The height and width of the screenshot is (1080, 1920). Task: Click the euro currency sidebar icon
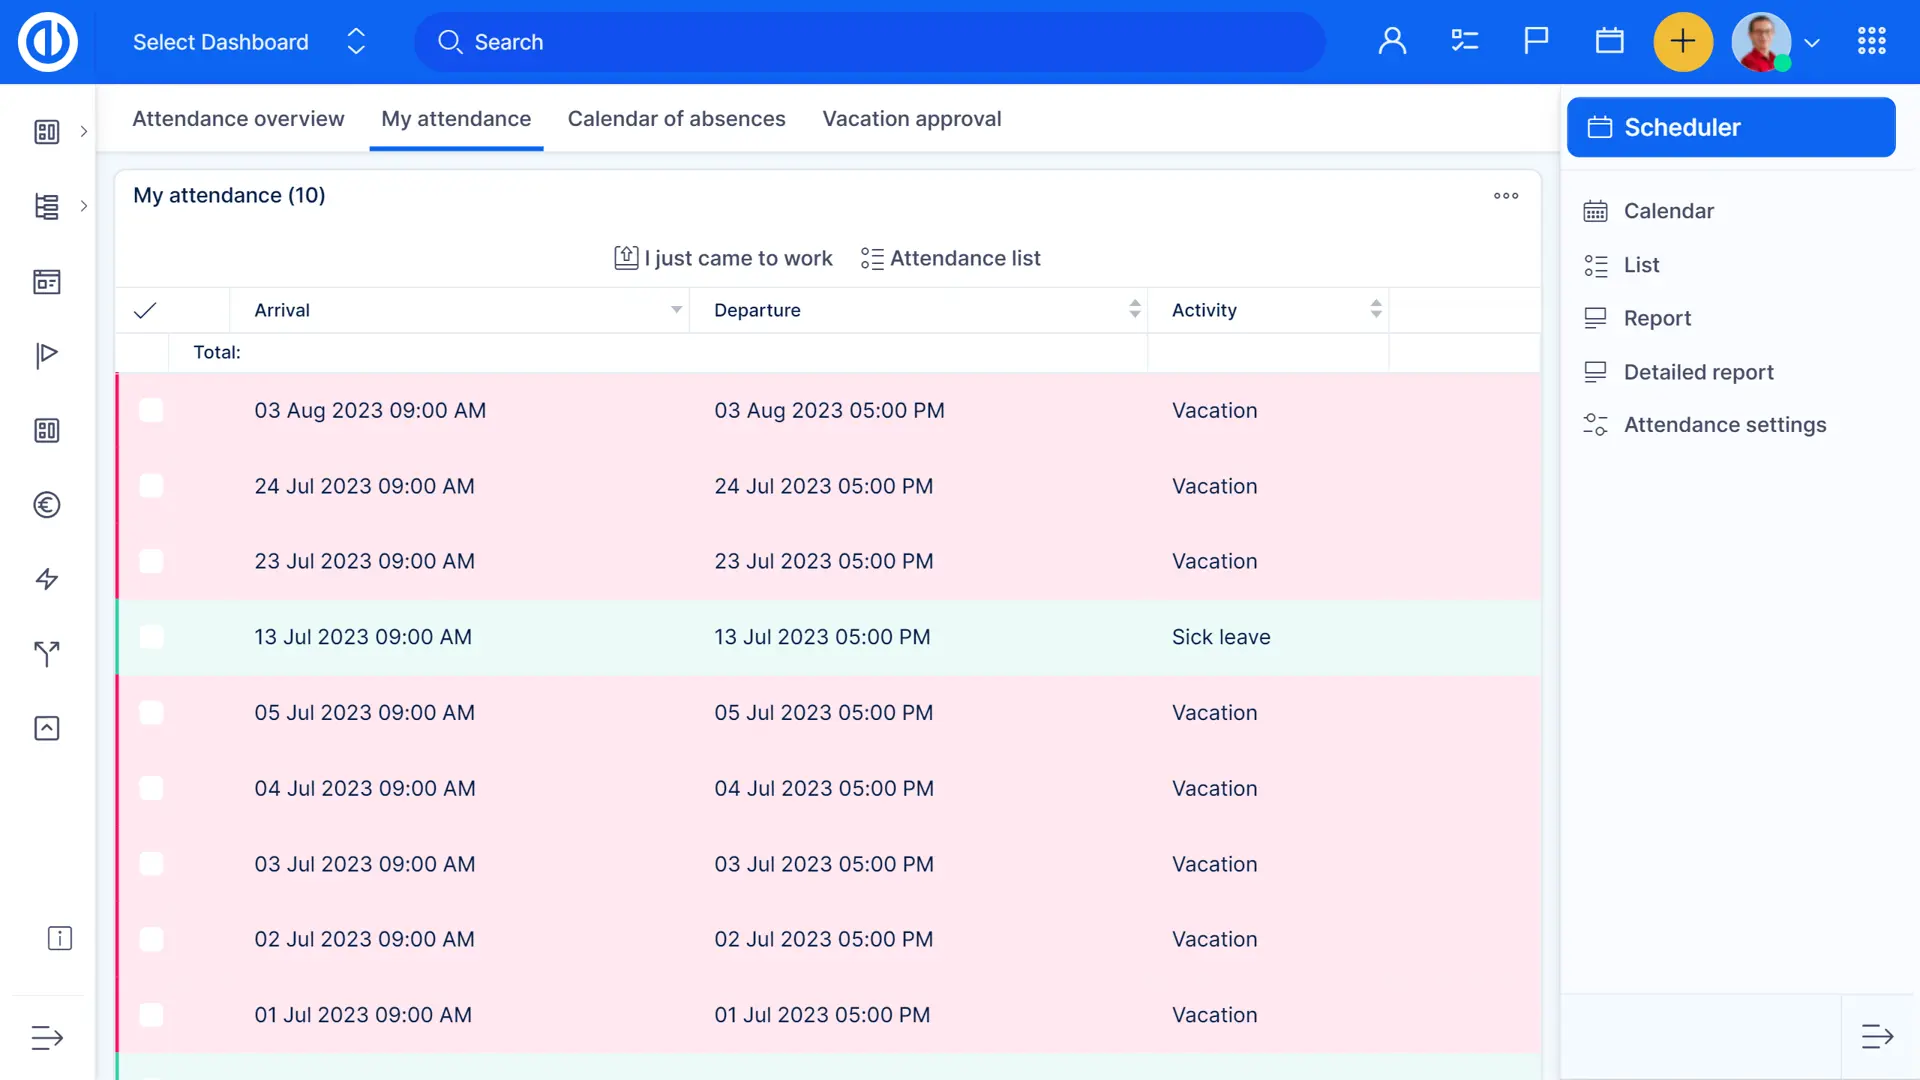(x=47, y=505)
